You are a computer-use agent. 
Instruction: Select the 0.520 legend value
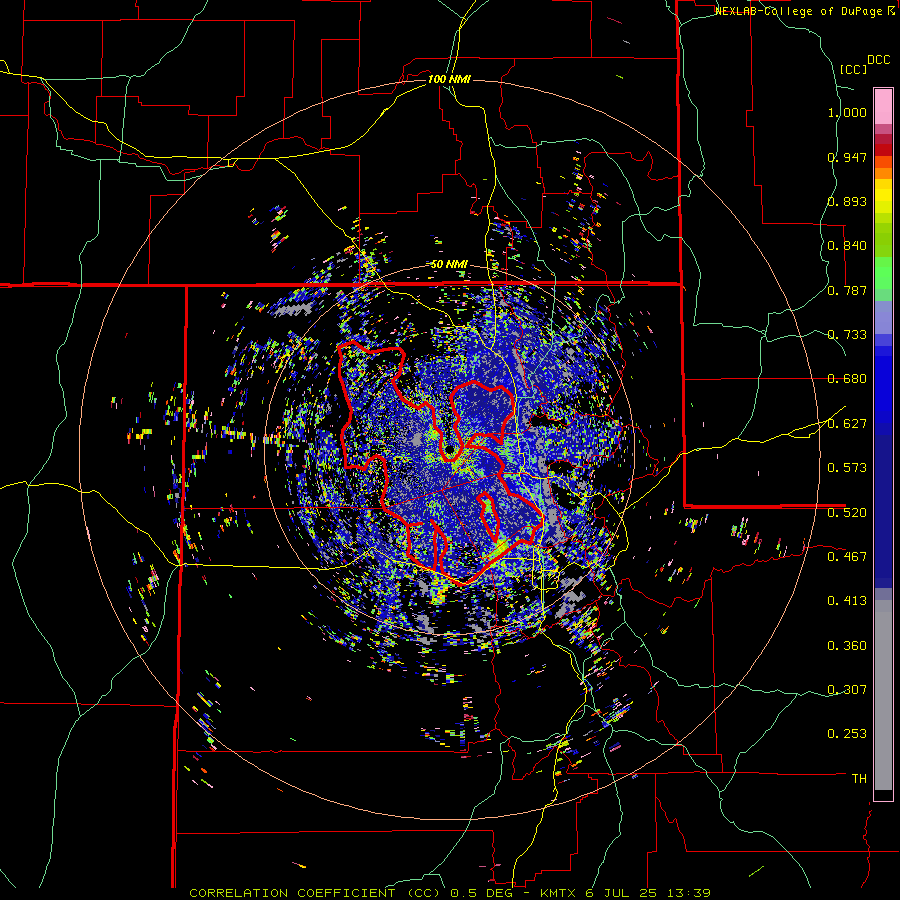pos(847,512)
